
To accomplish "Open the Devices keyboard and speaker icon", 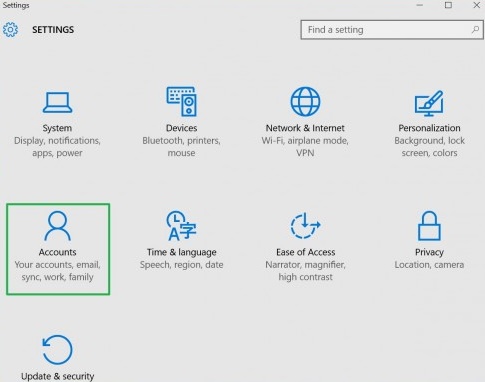I will click(x=182, y=101).
